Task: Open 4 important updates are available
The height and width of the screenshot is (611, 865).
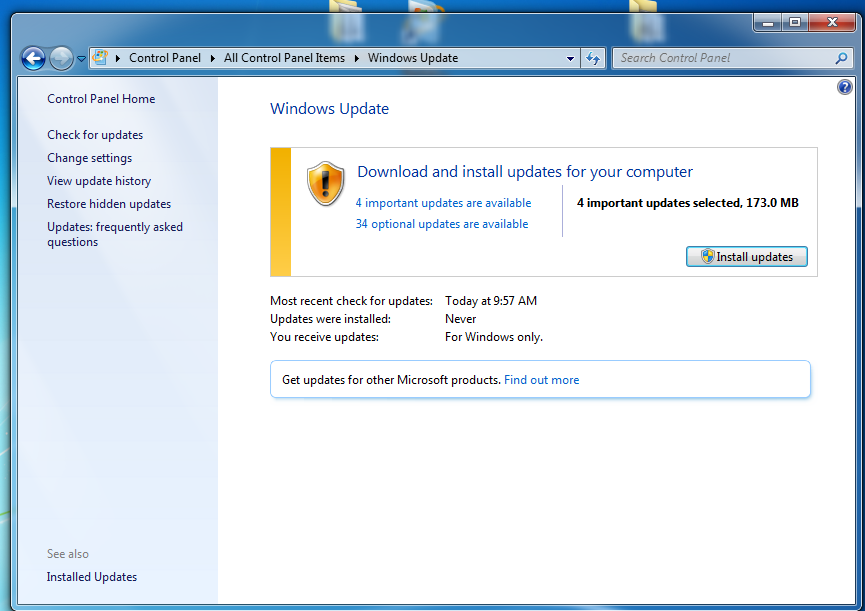Action: [x=443, y=203]
